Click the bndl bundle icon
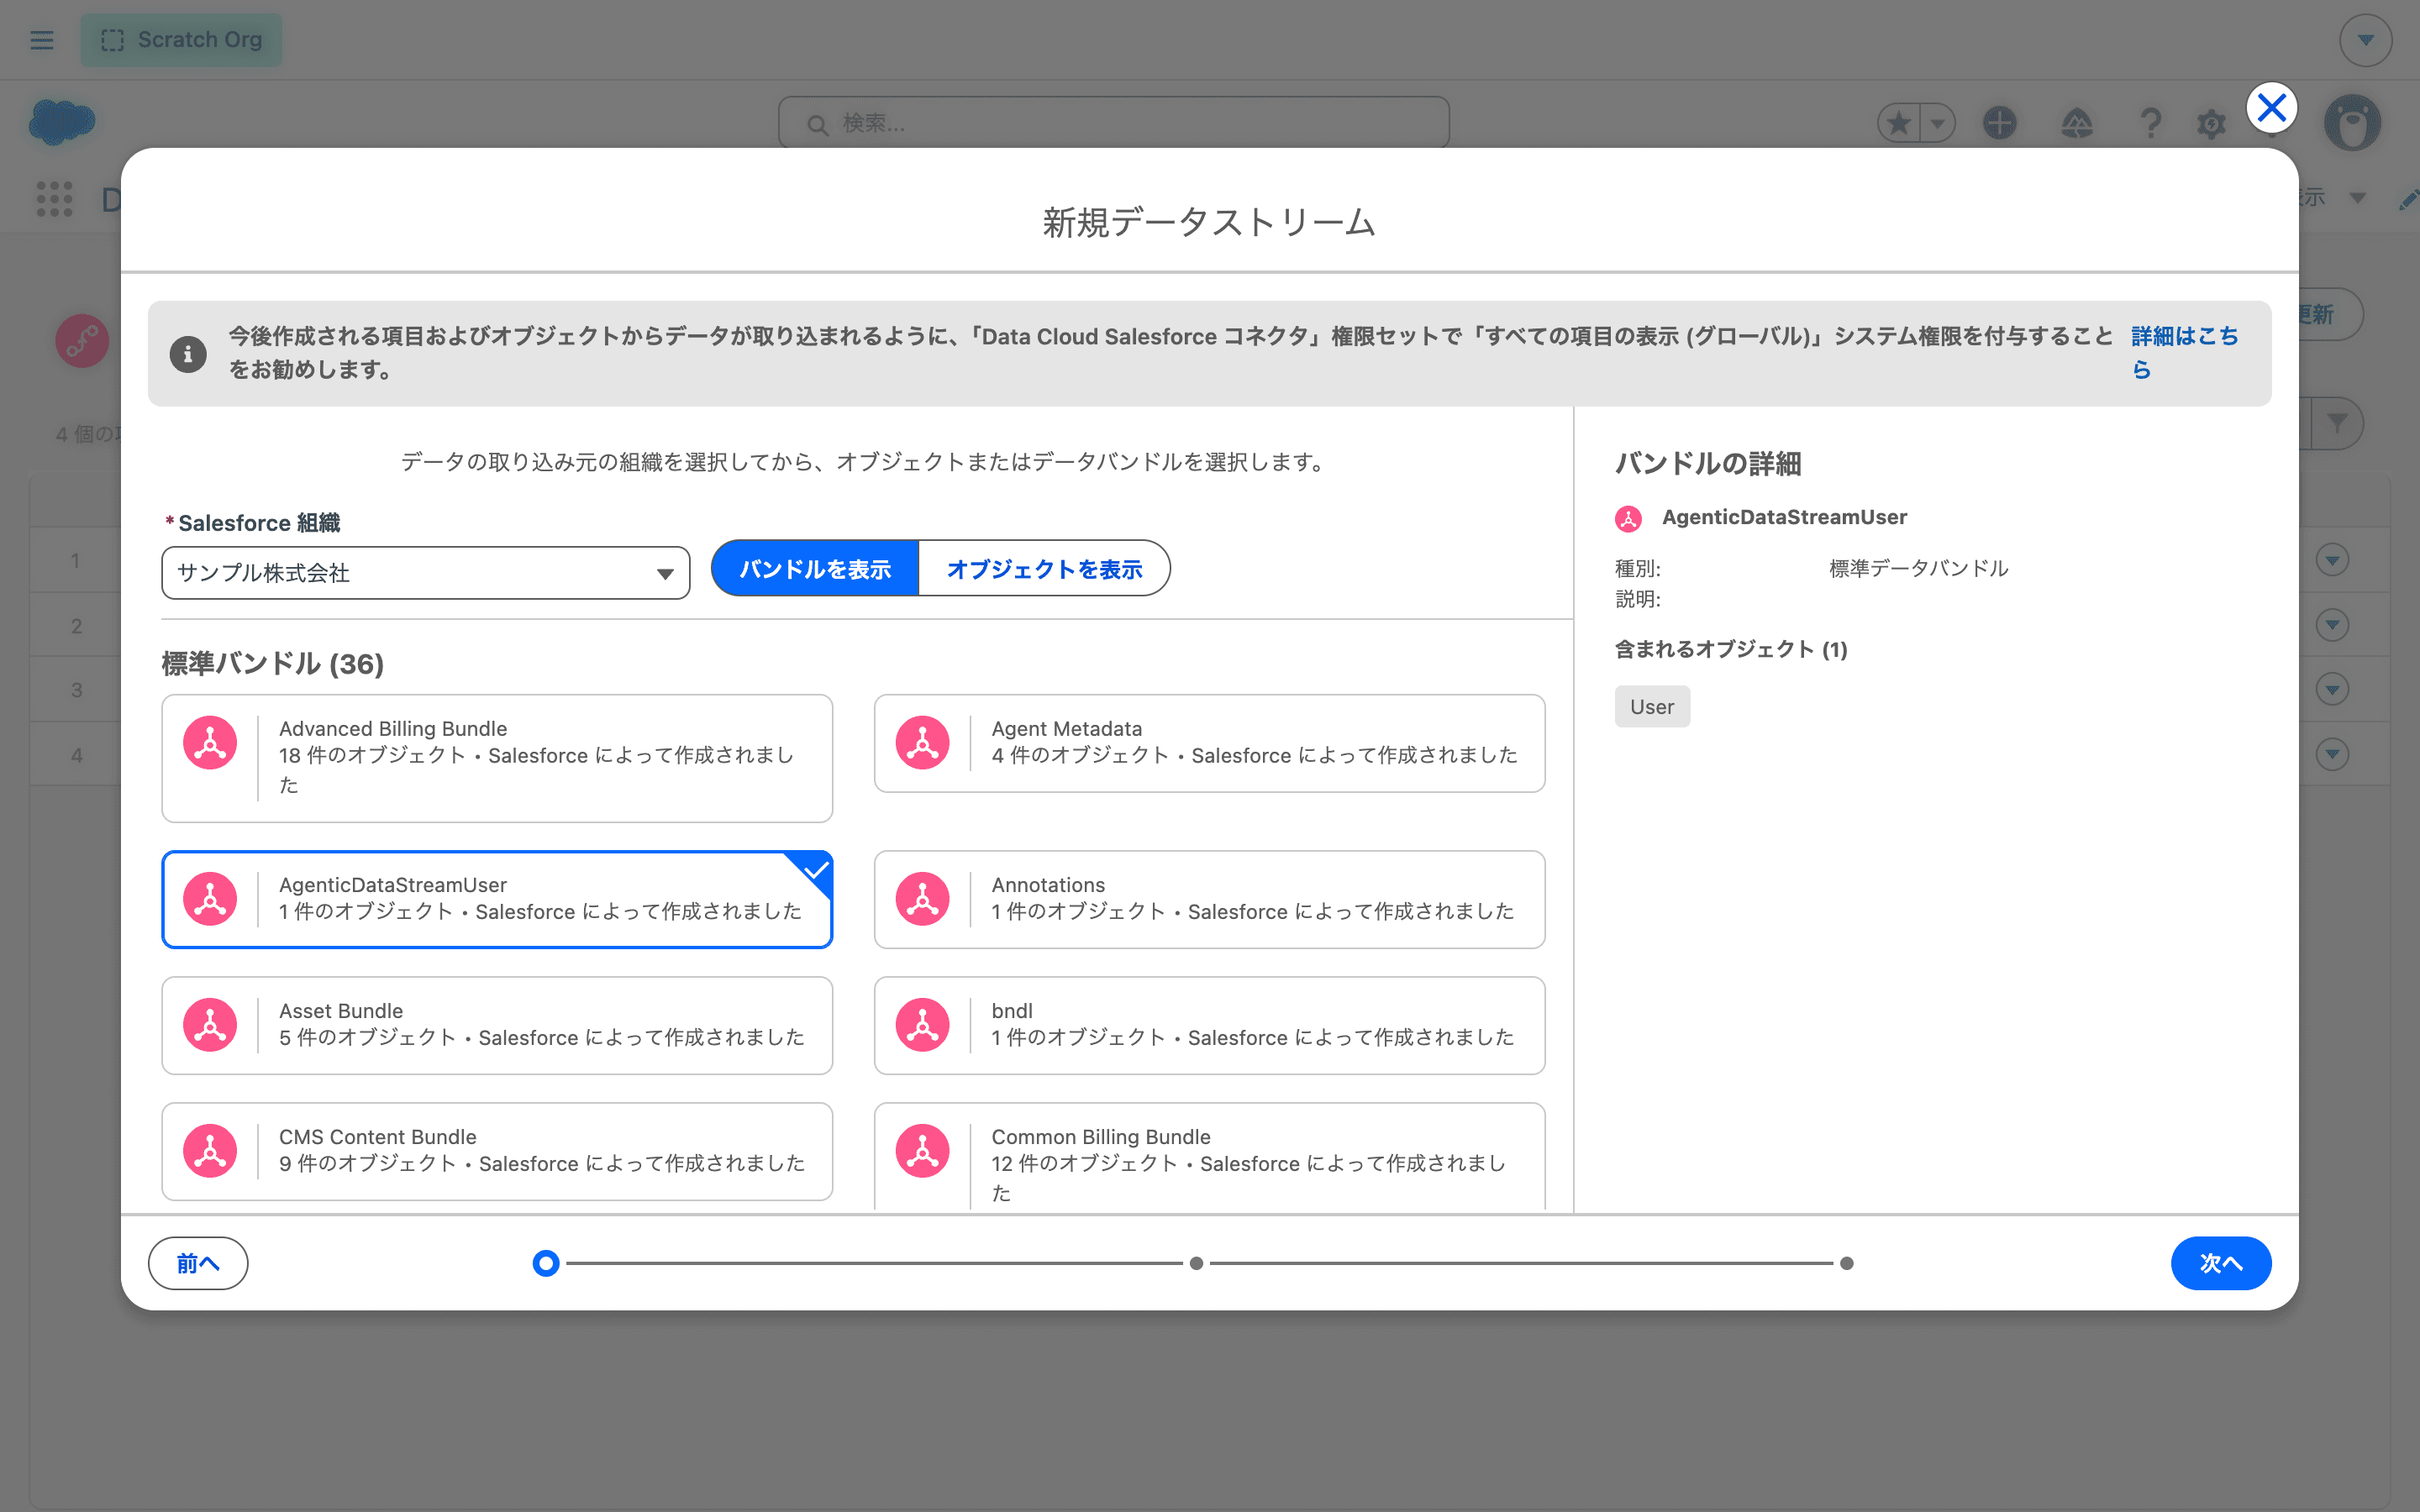 click(x=922, y=1024)
